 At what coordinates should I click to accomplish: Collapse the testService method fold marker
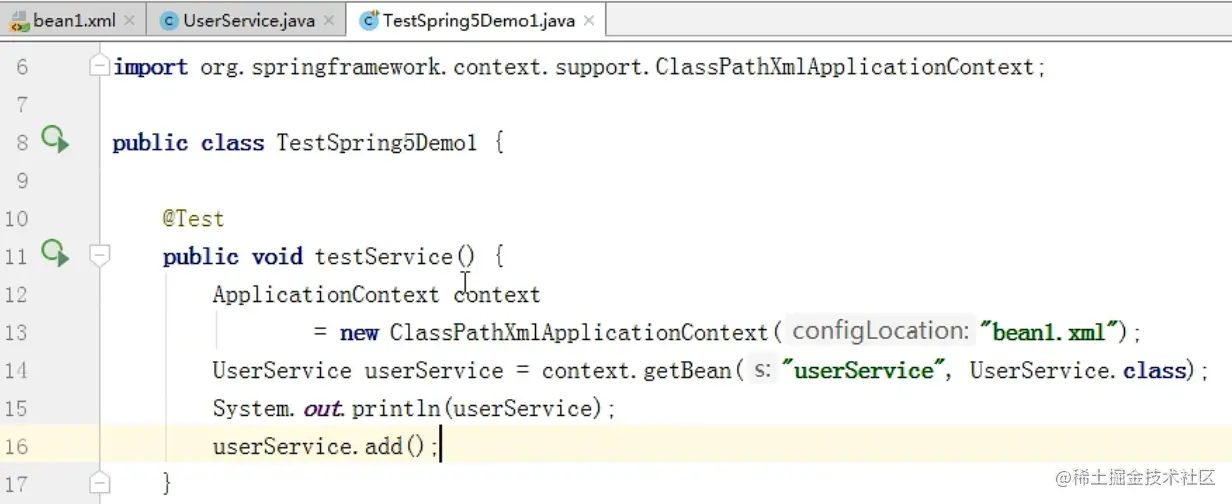99,256
